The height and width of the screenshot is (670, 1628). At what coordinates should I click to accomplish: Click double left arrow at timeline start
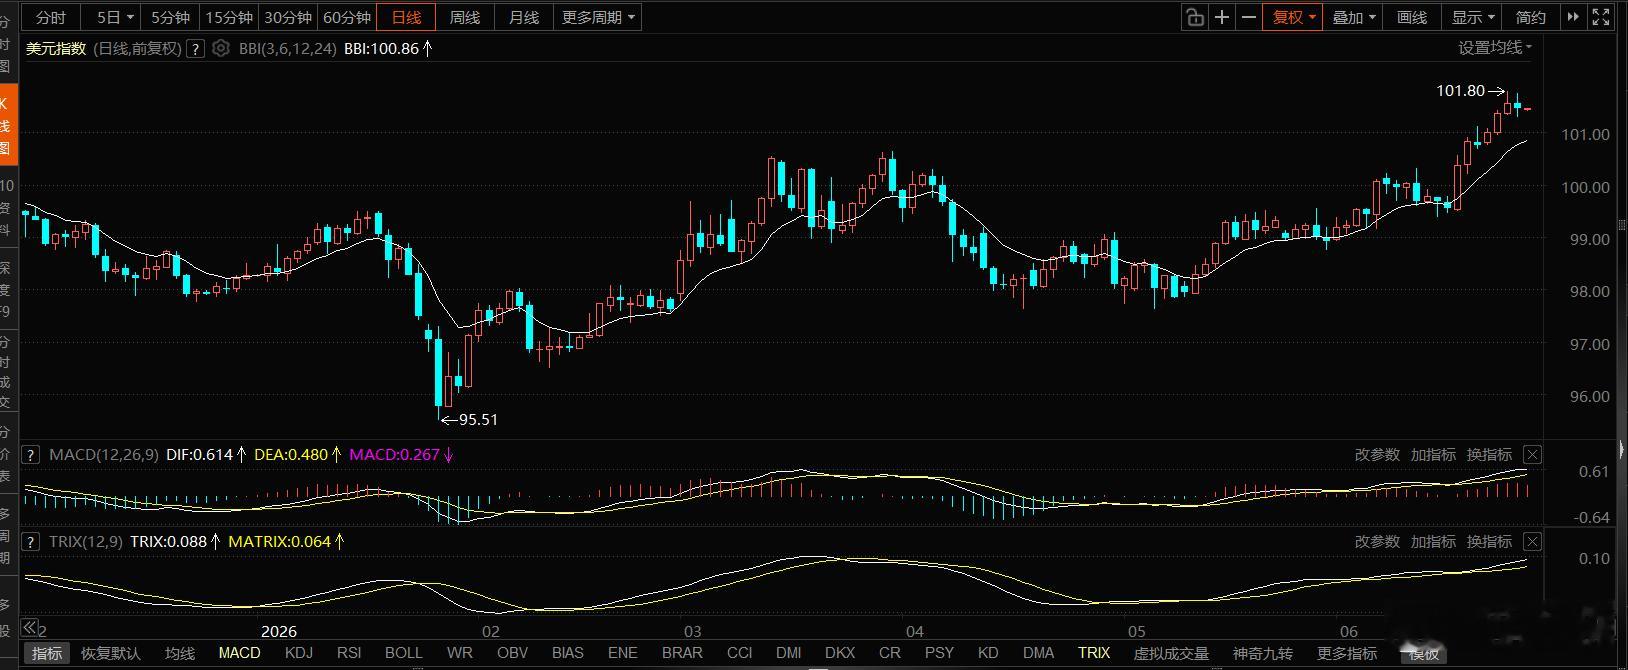pos(30,628)
